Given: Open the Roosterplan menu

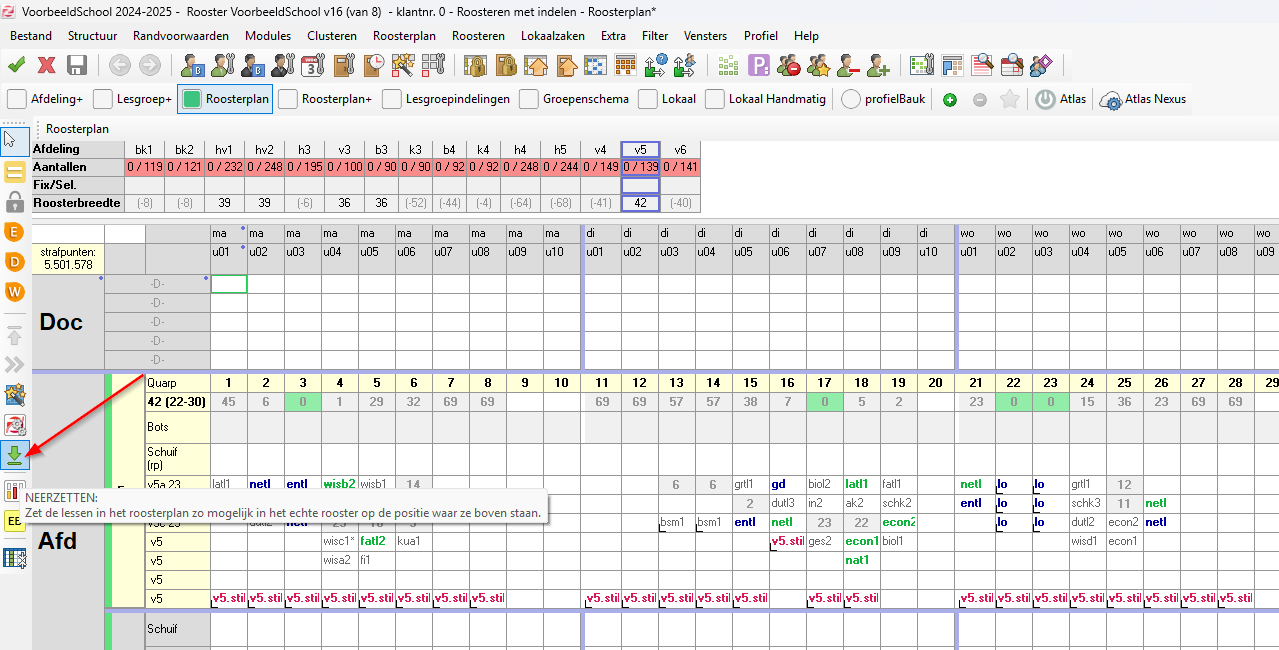Looking at the screenshot, I should 404,36.
